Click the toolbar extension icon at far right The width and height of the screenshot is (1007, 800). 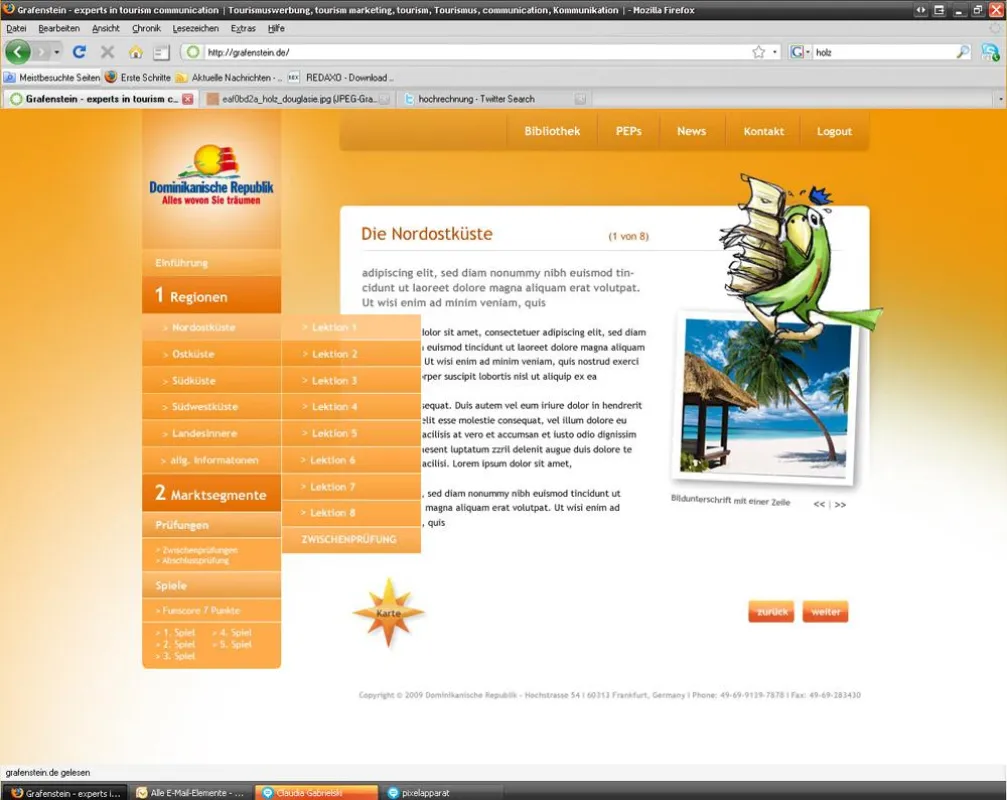click(990, 52)
